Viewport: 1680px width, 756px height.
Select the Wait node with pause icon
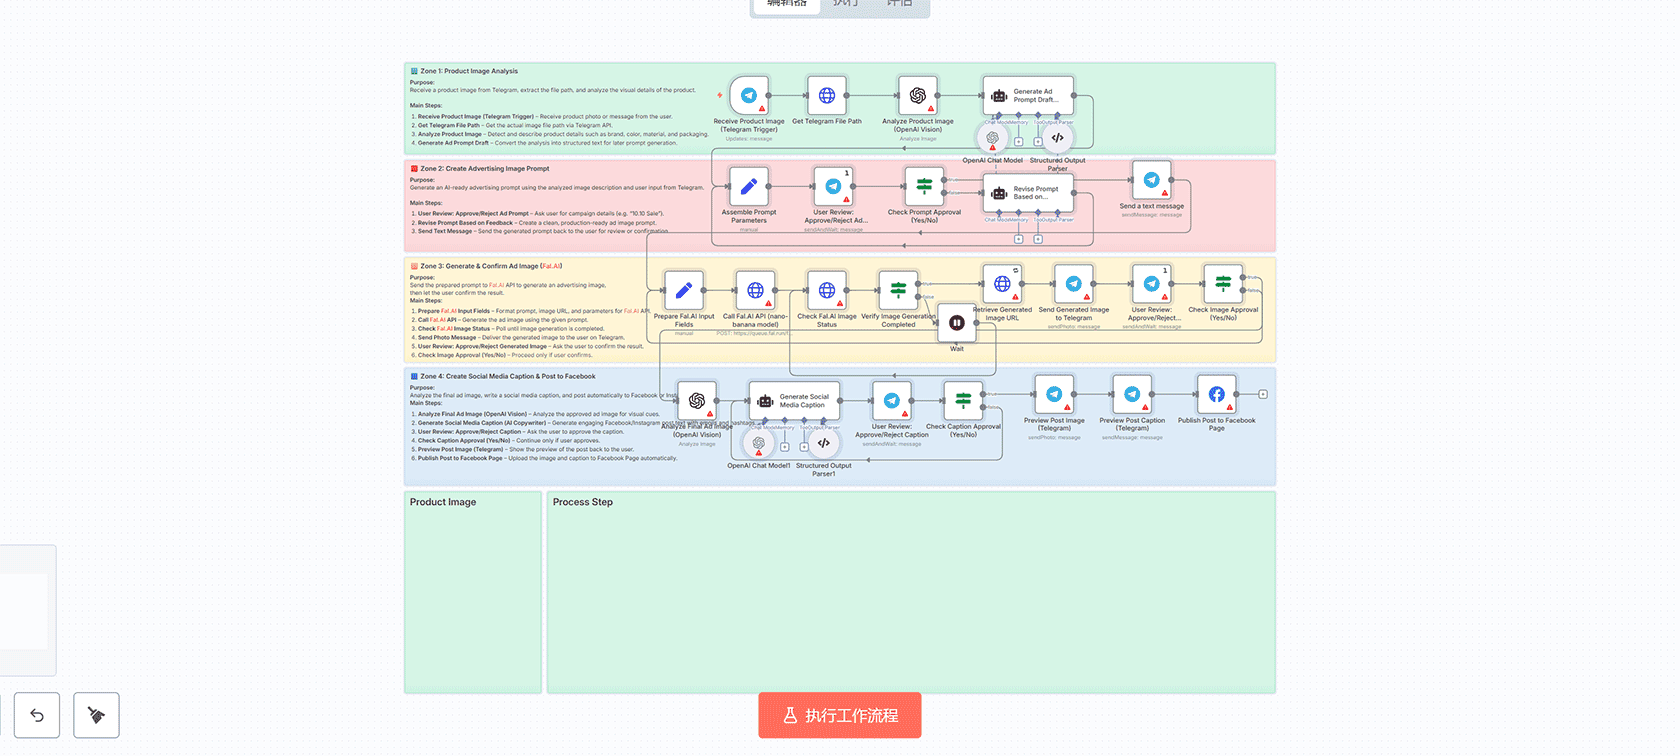(956, 323)
